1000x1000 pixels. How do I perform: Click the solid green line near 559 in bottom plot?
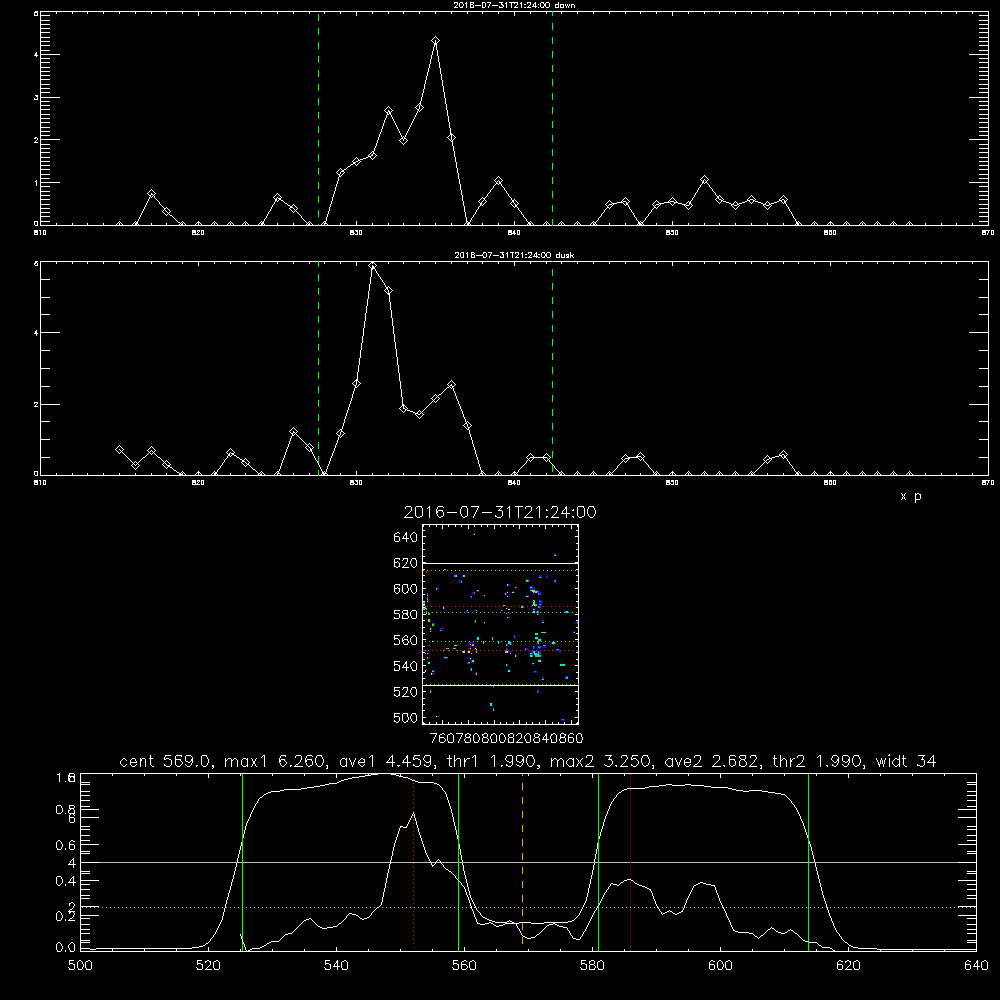pyautogui.click(x=459, y=861)
